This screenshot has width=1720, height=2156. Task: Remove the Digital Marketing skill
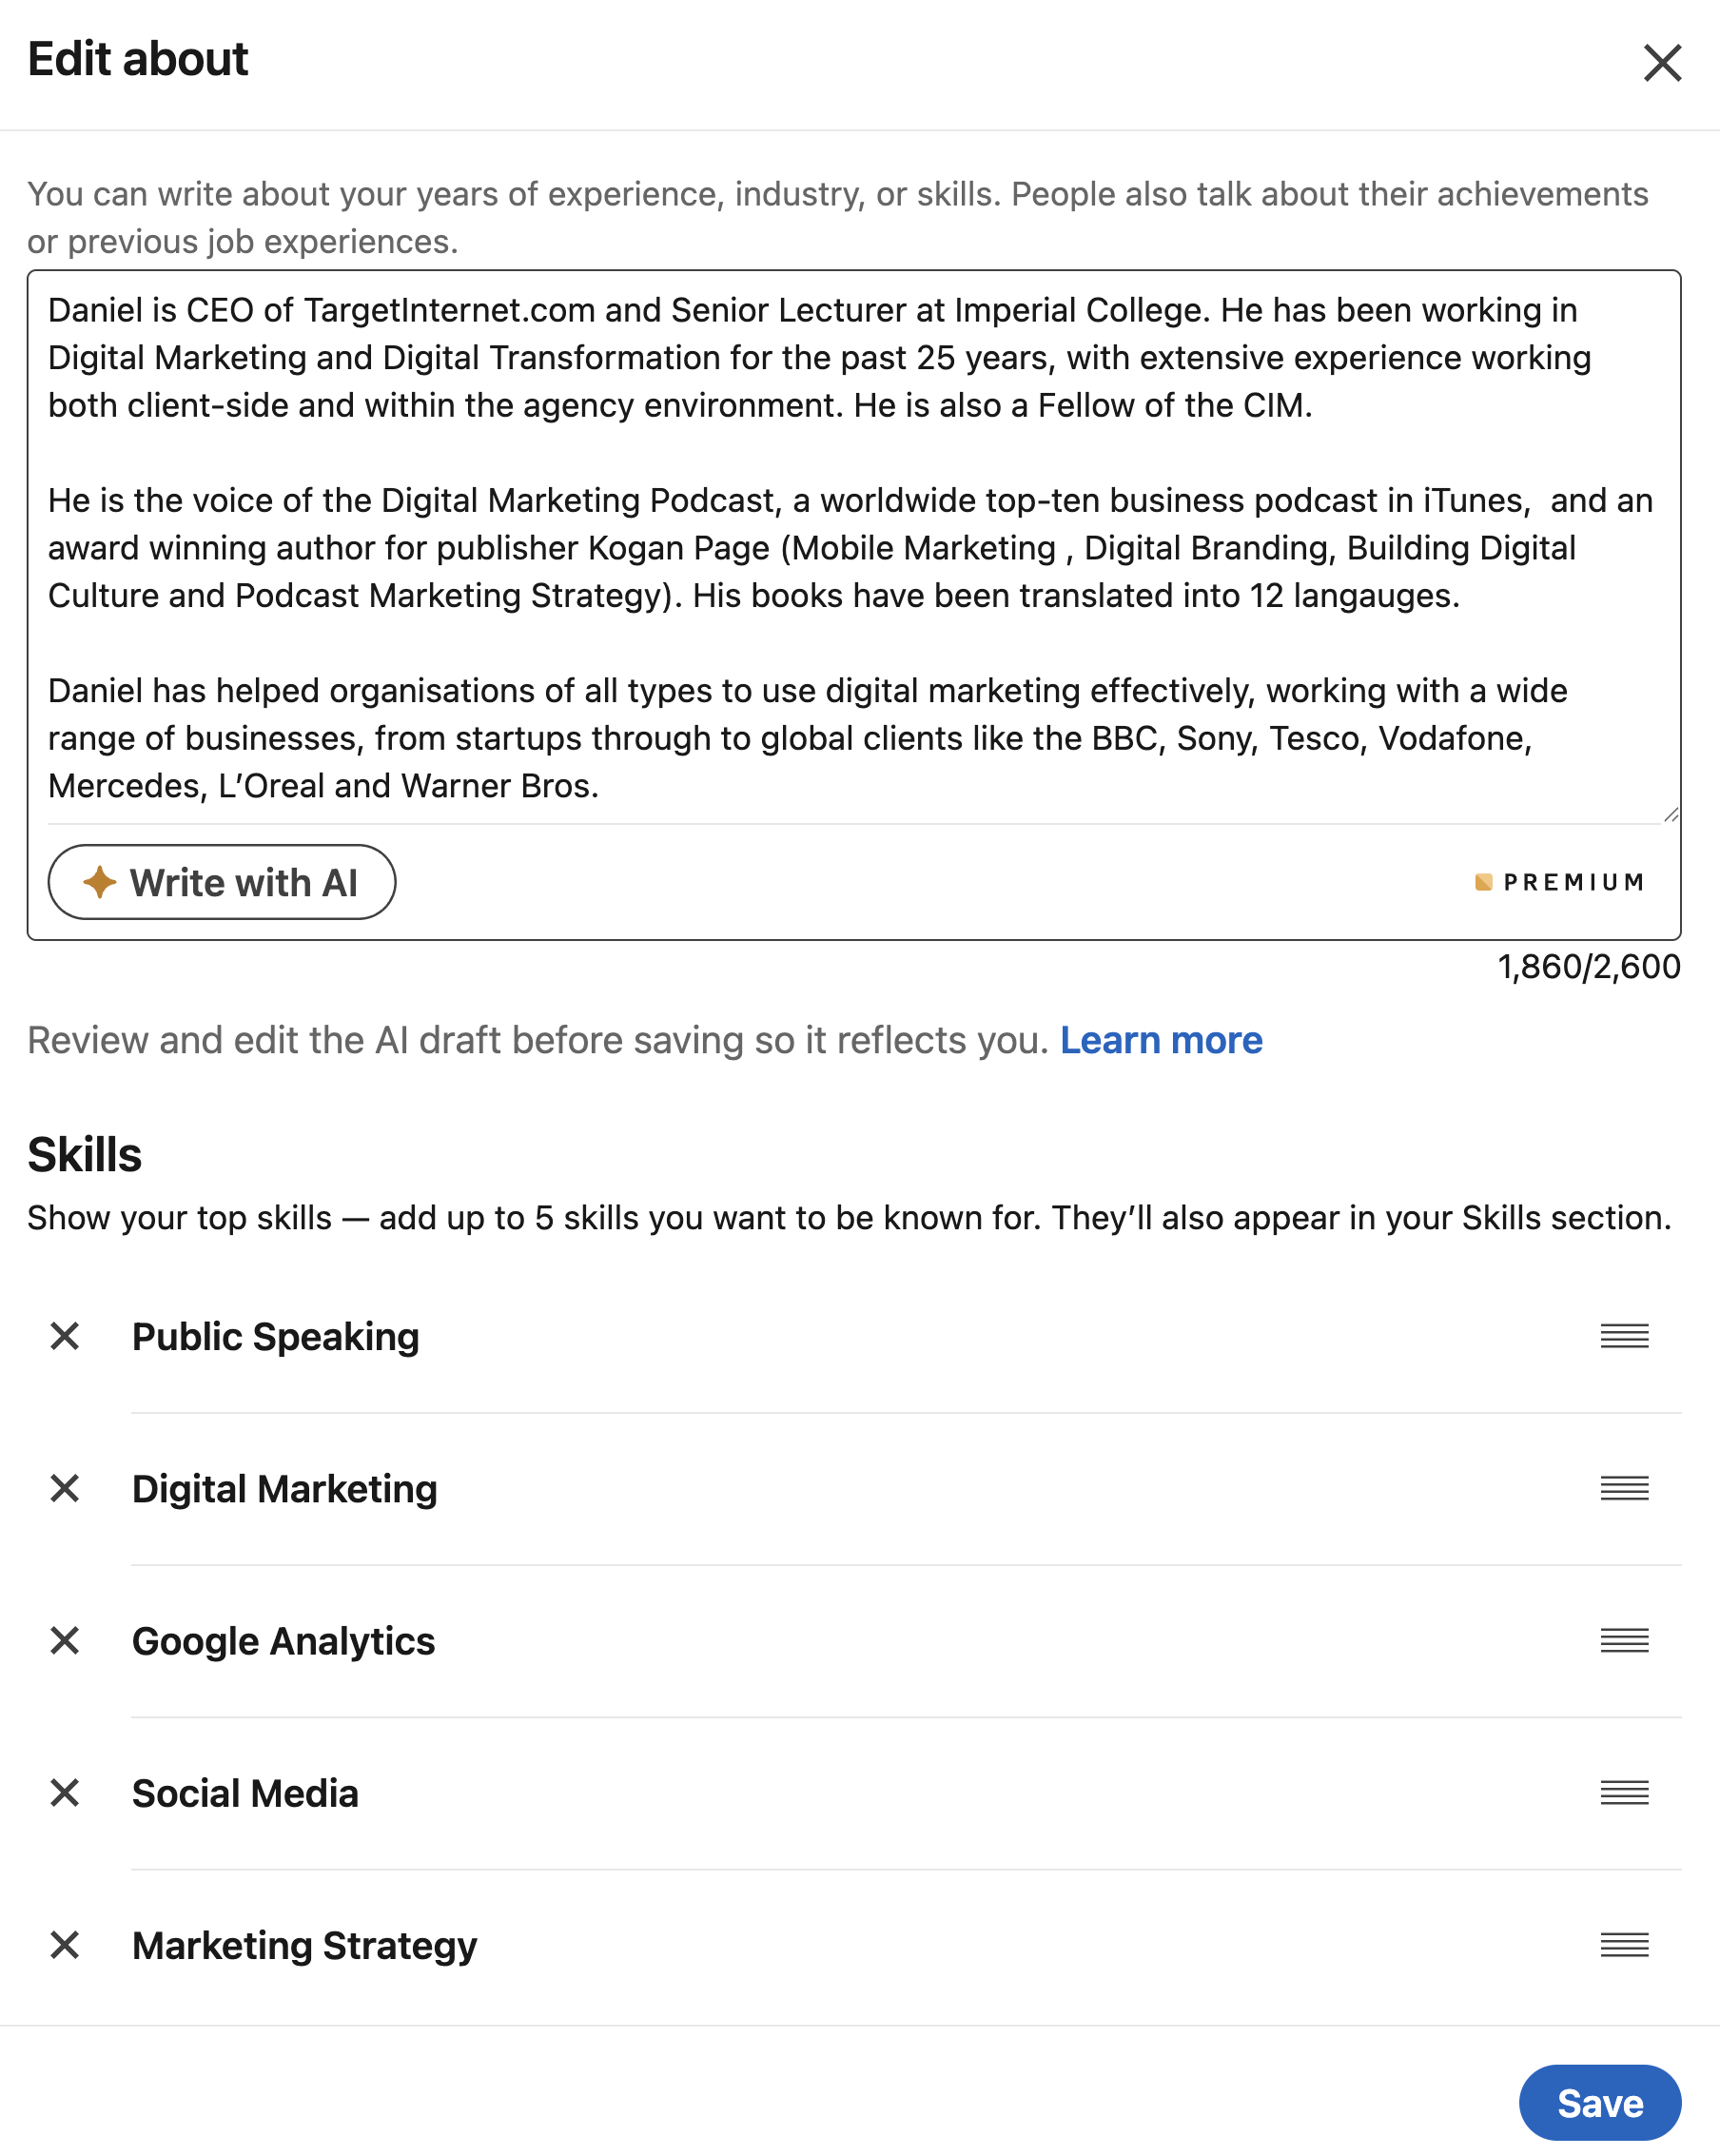(66, 1489)
